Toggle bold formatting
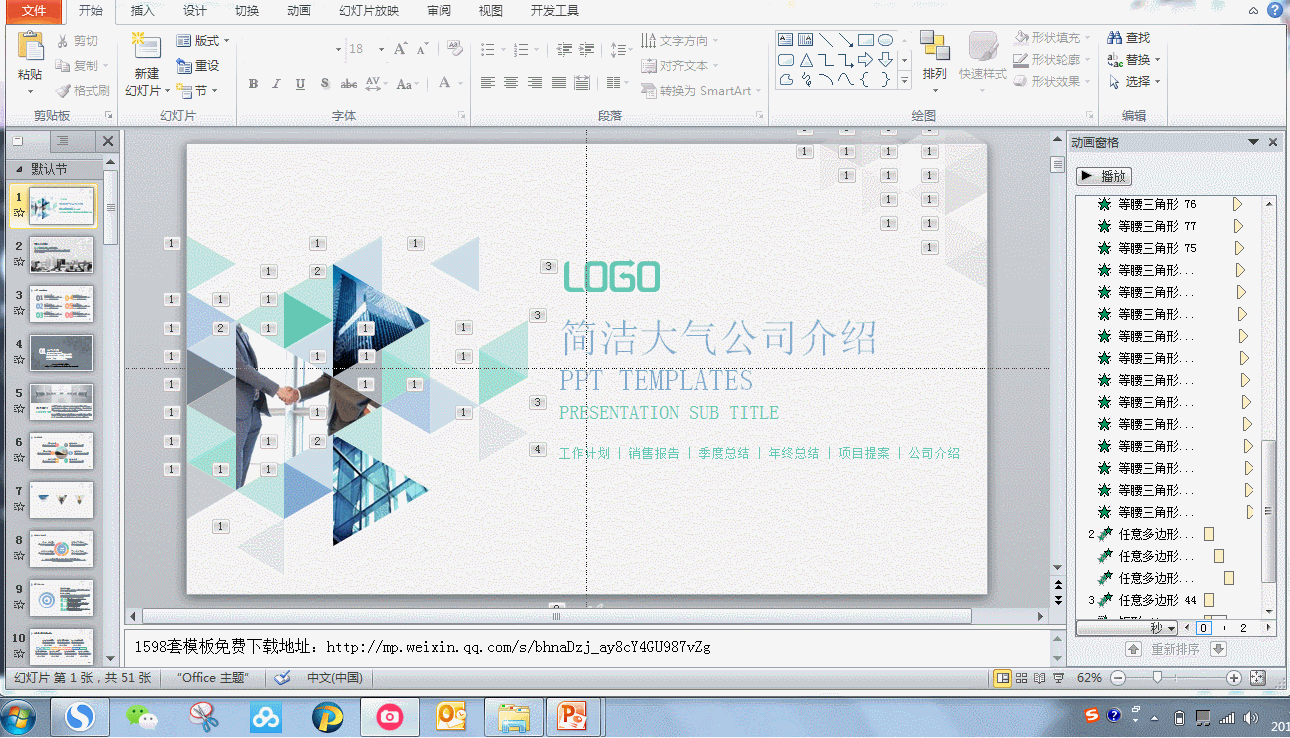 (x=253, y=84)
